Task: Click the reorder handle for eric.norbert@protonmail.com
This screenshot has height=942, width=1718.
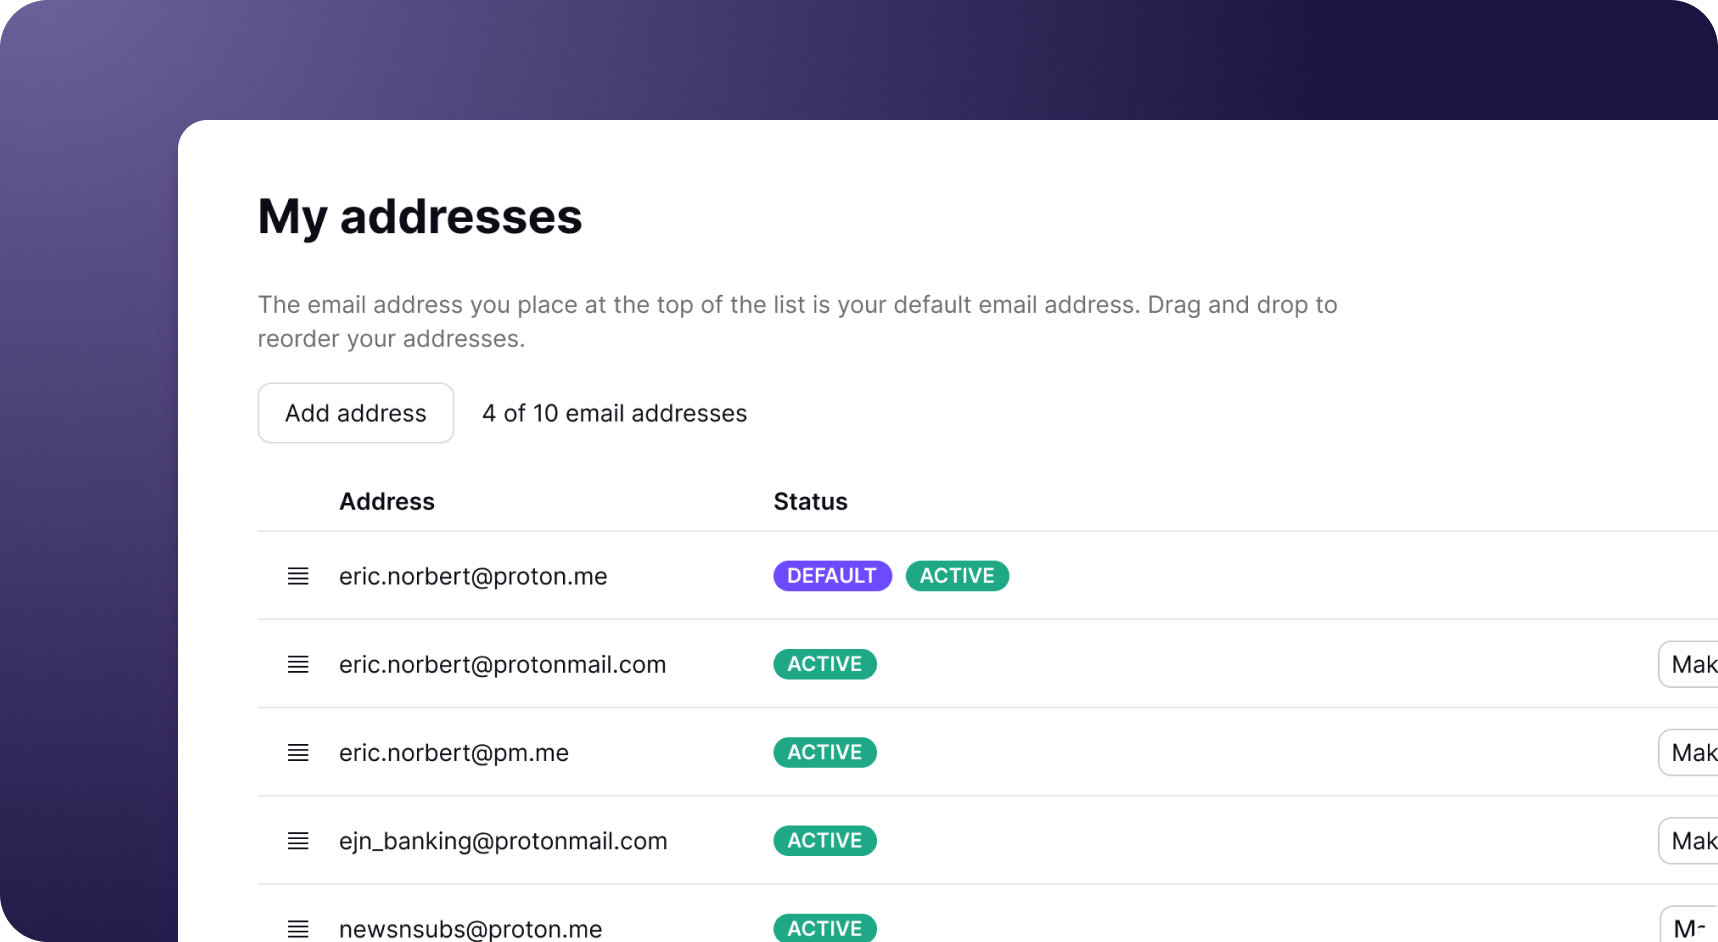Action: pyautogui.click(x=298, y=664)
